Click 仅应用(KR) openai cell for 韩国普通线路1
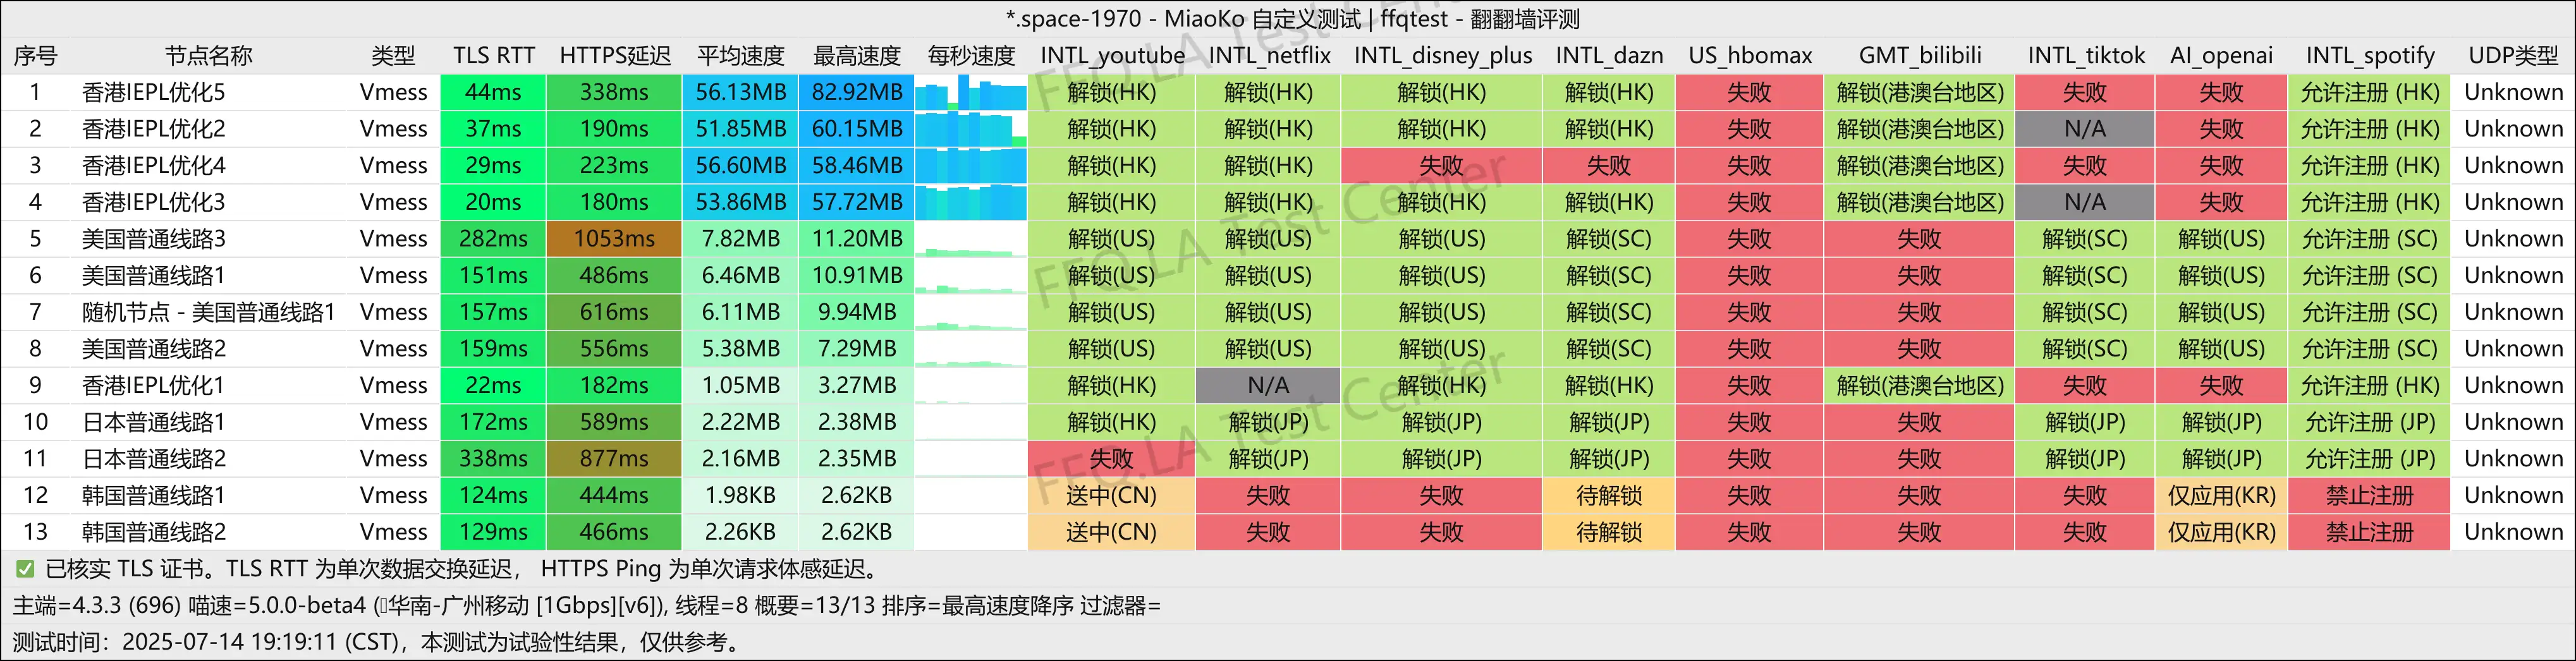 click(x=2221, y=495)
